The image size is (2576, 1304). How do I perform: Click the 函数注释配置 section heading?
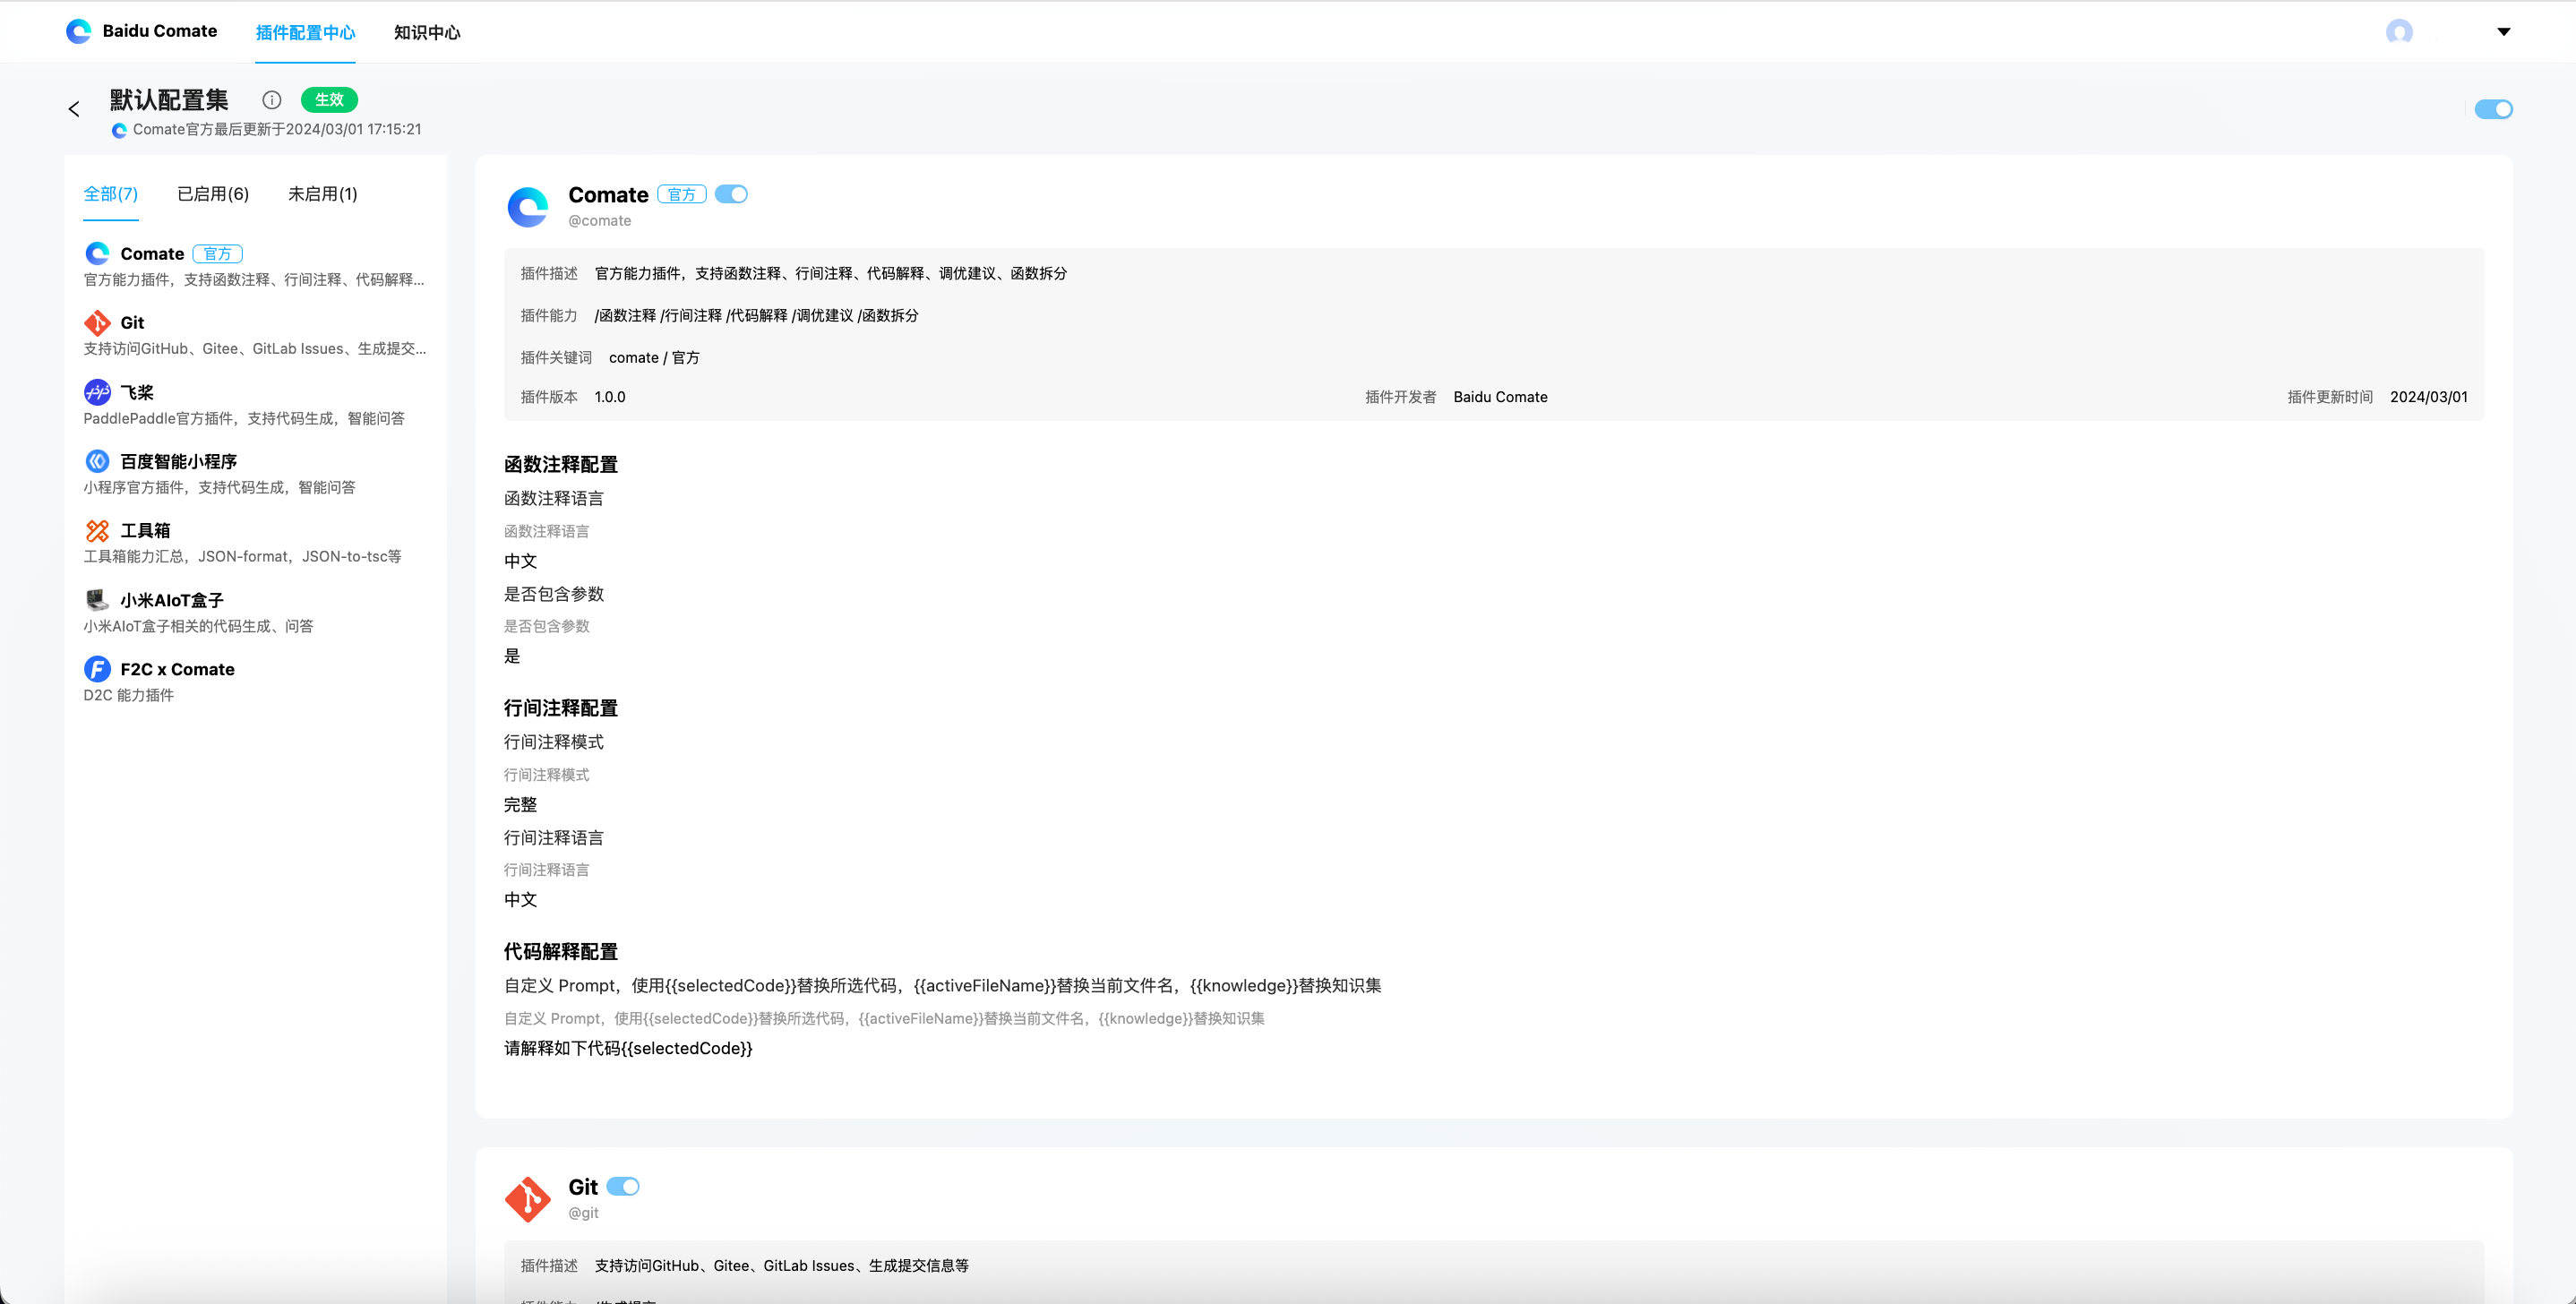click(x=561, y=464)
